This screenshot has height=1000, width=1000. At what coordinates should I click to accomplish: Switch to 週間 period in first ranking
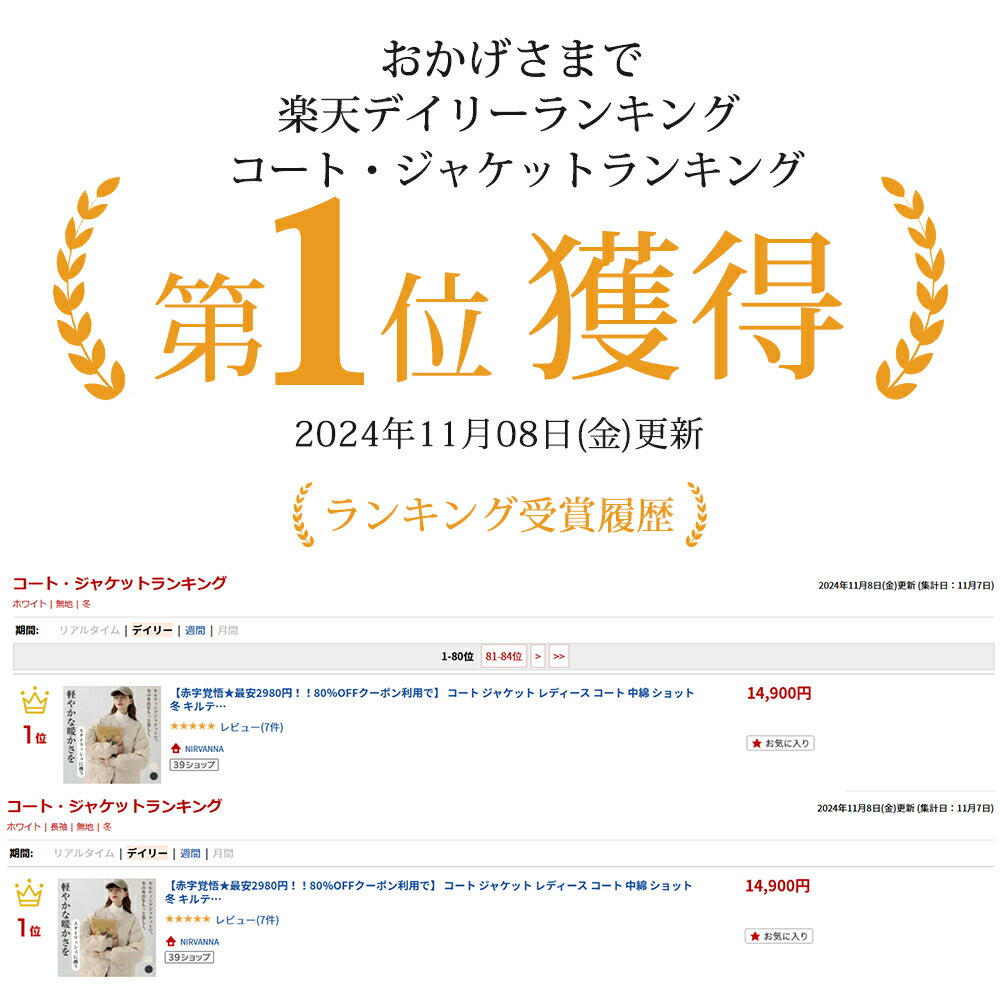point(195,630)
